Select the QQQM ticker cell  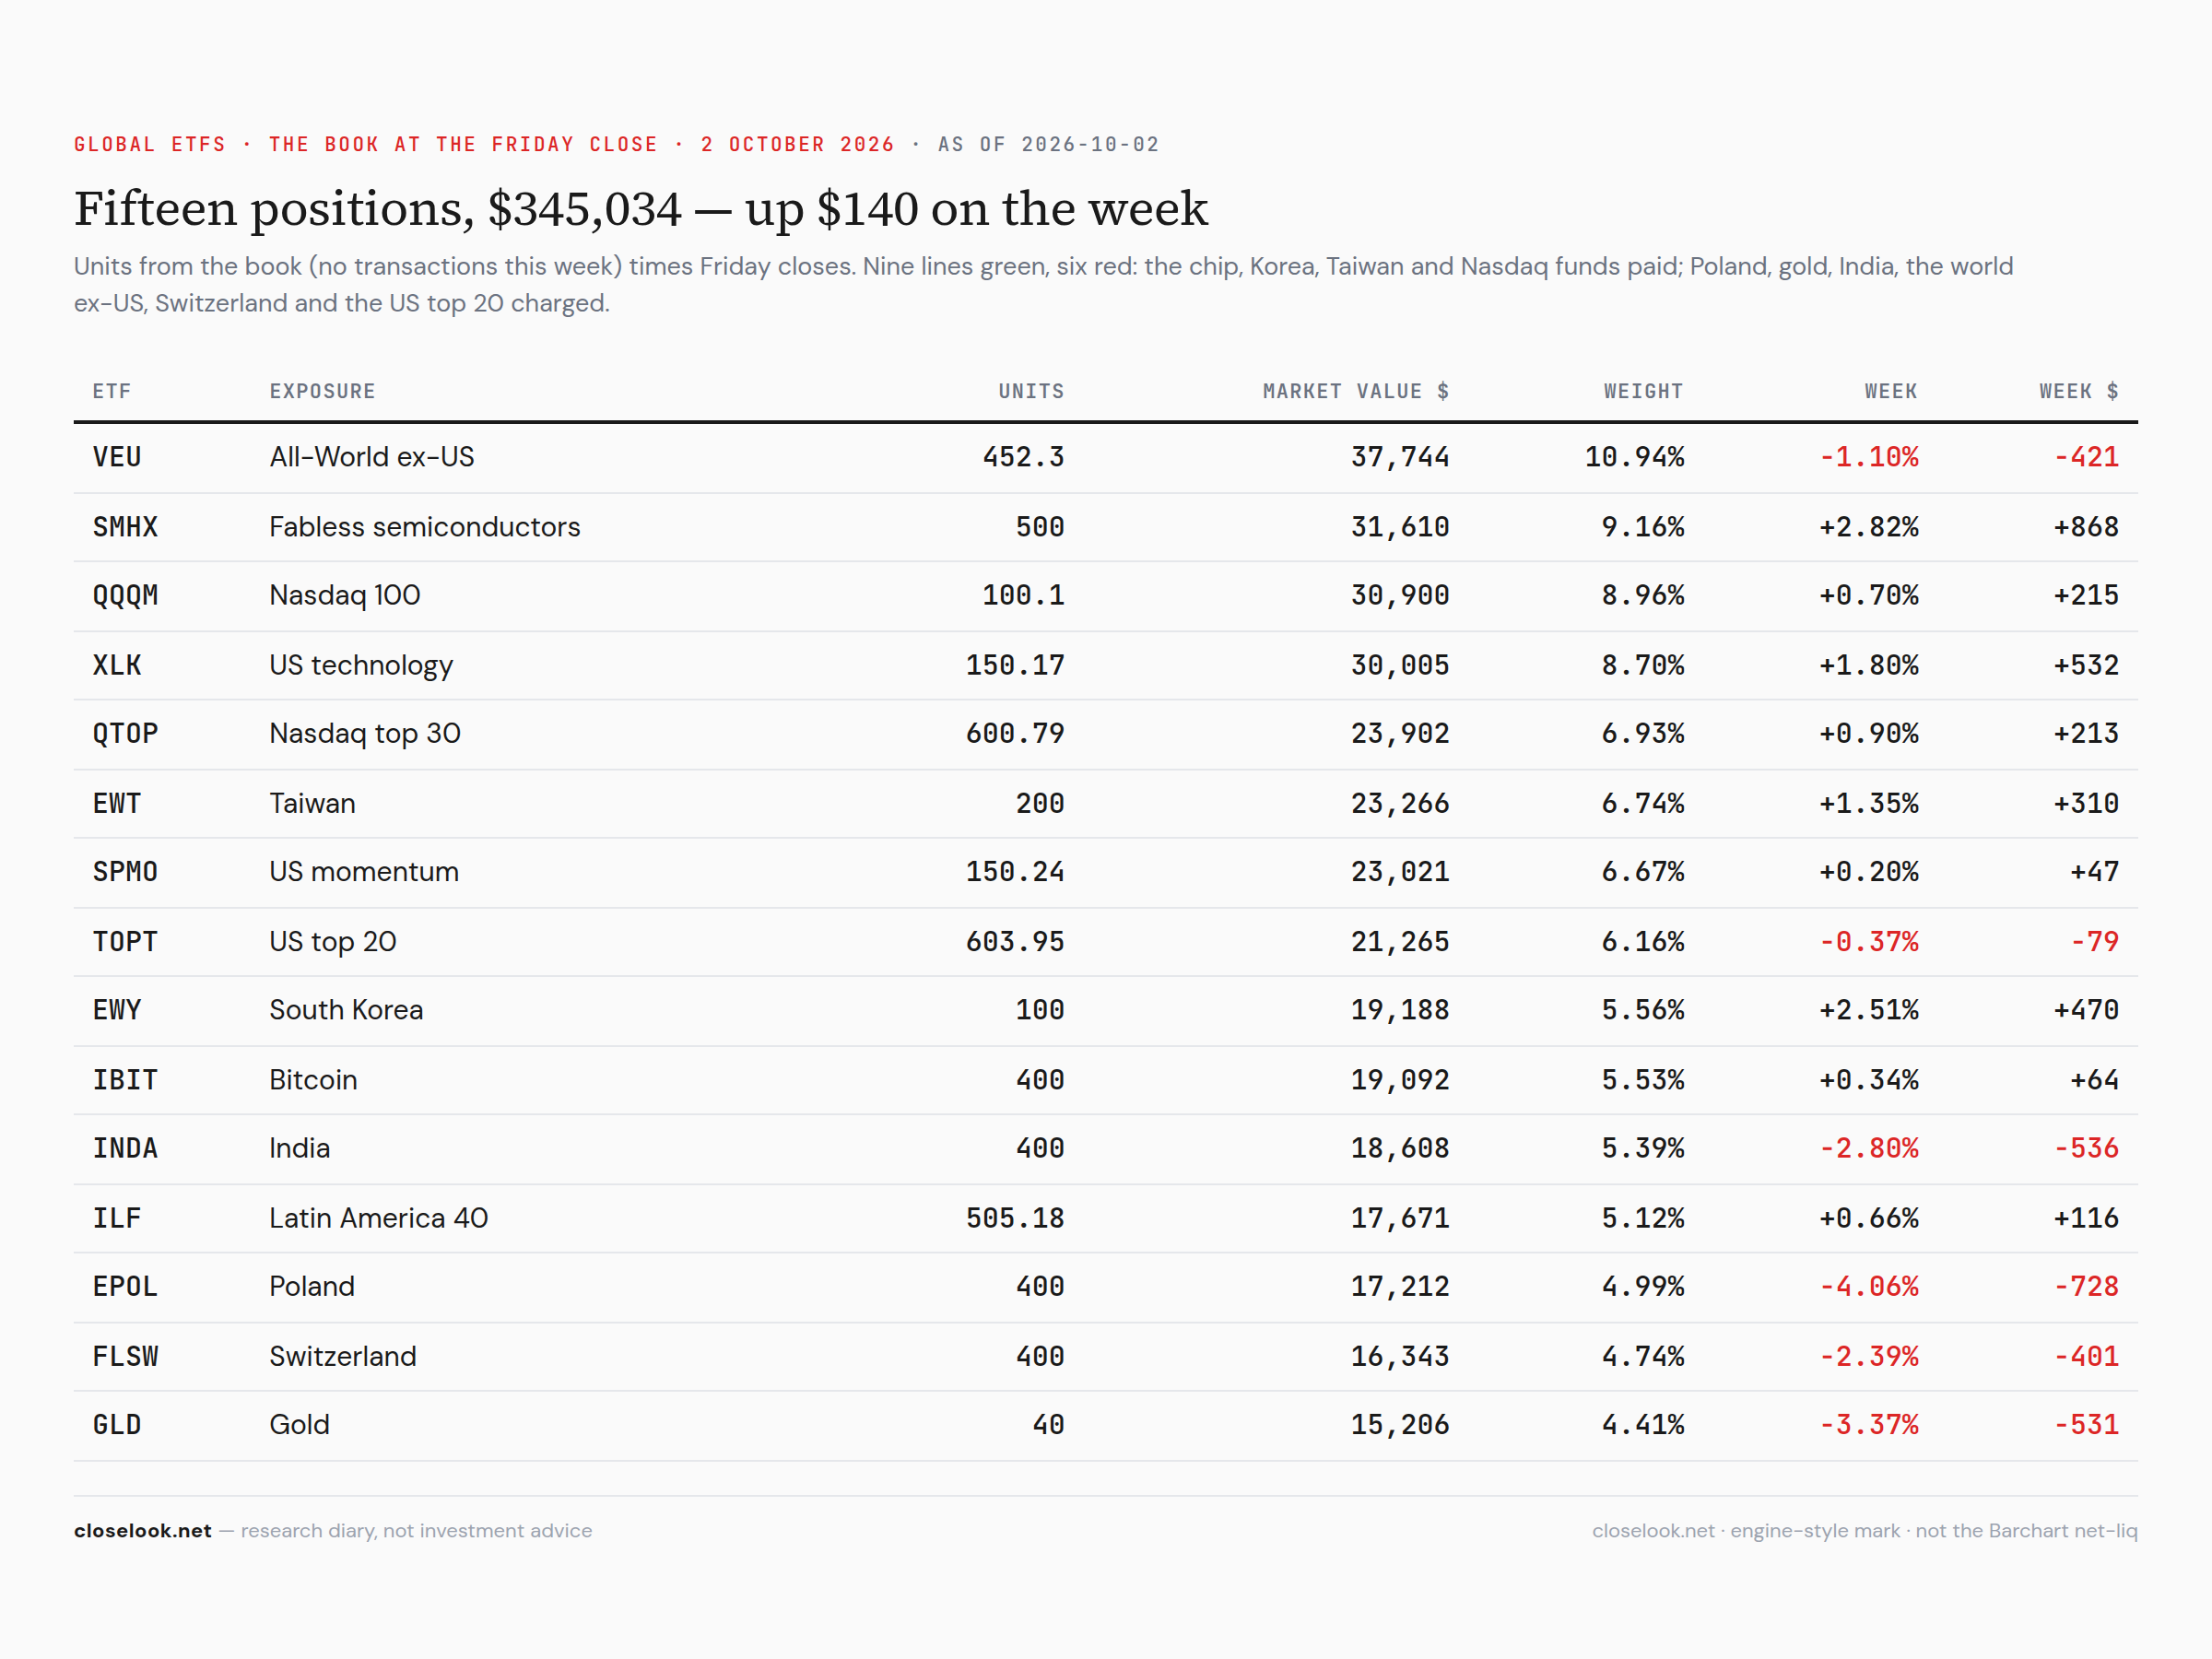click(125, 596)
